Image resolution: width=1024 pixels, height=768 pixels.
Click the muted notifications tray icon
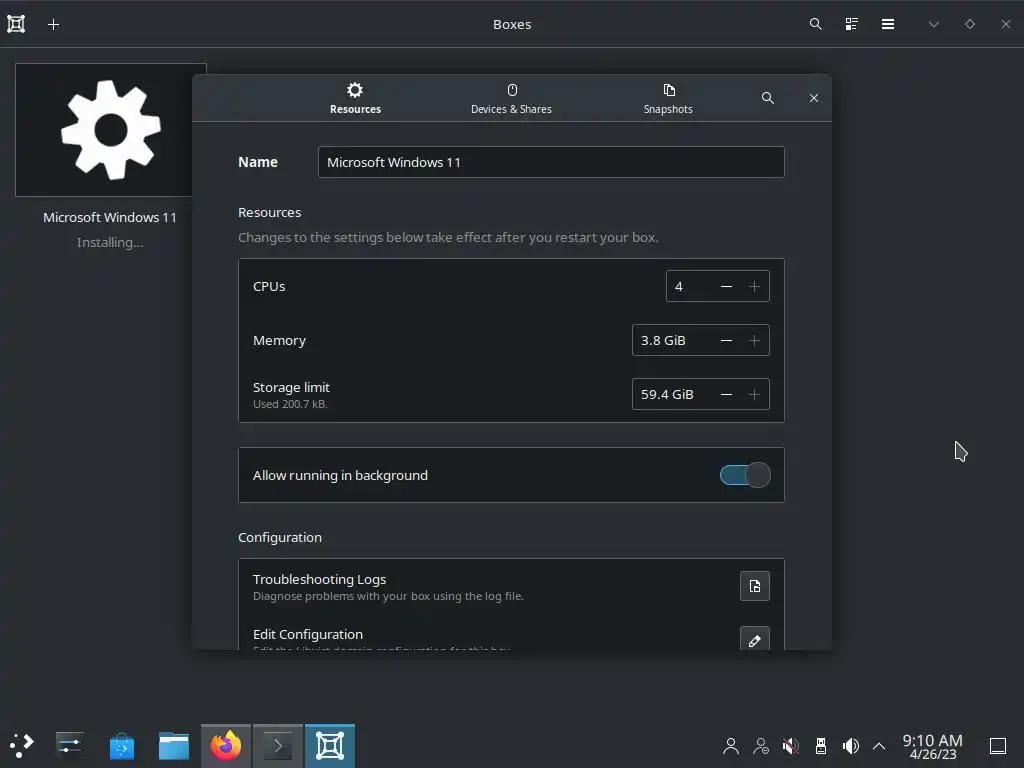coord(790,746)
